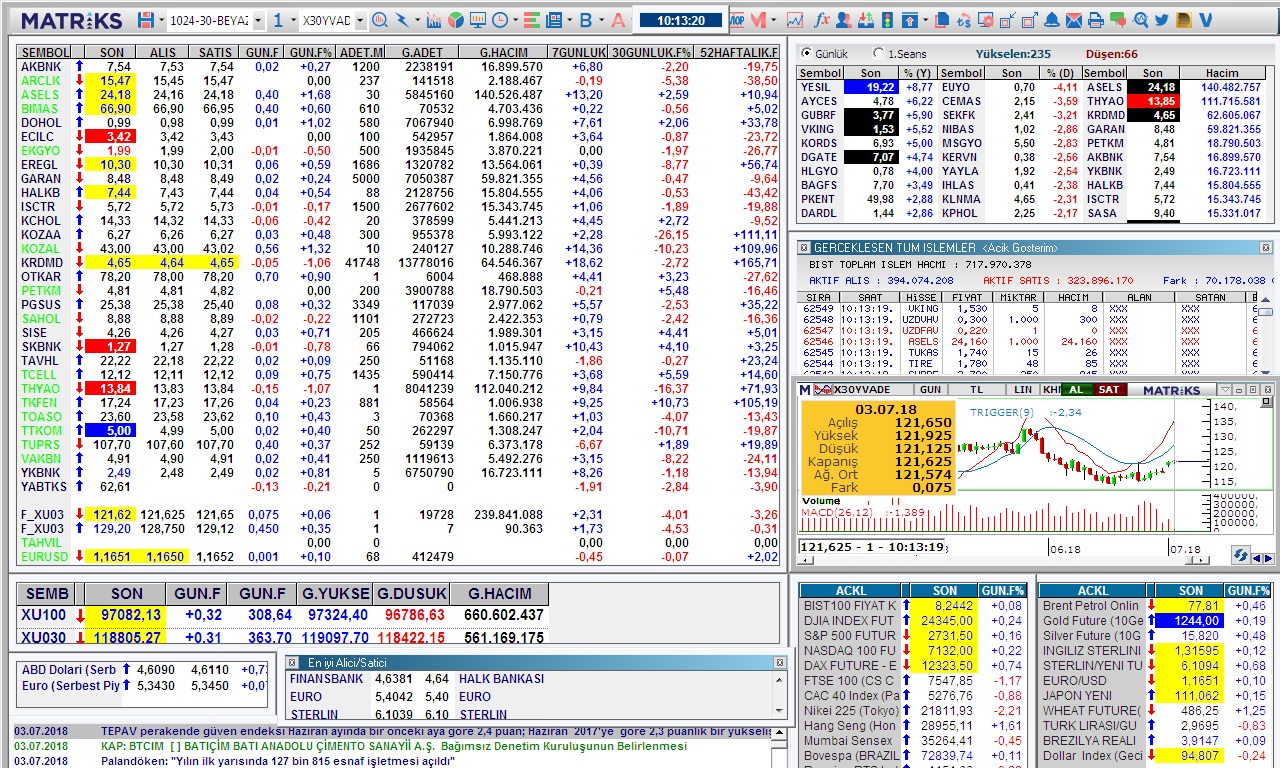This screenshot has height=768, width=1280.
Task: Open the news page icon
Action: pyautogui.click(x=554, y=20)
